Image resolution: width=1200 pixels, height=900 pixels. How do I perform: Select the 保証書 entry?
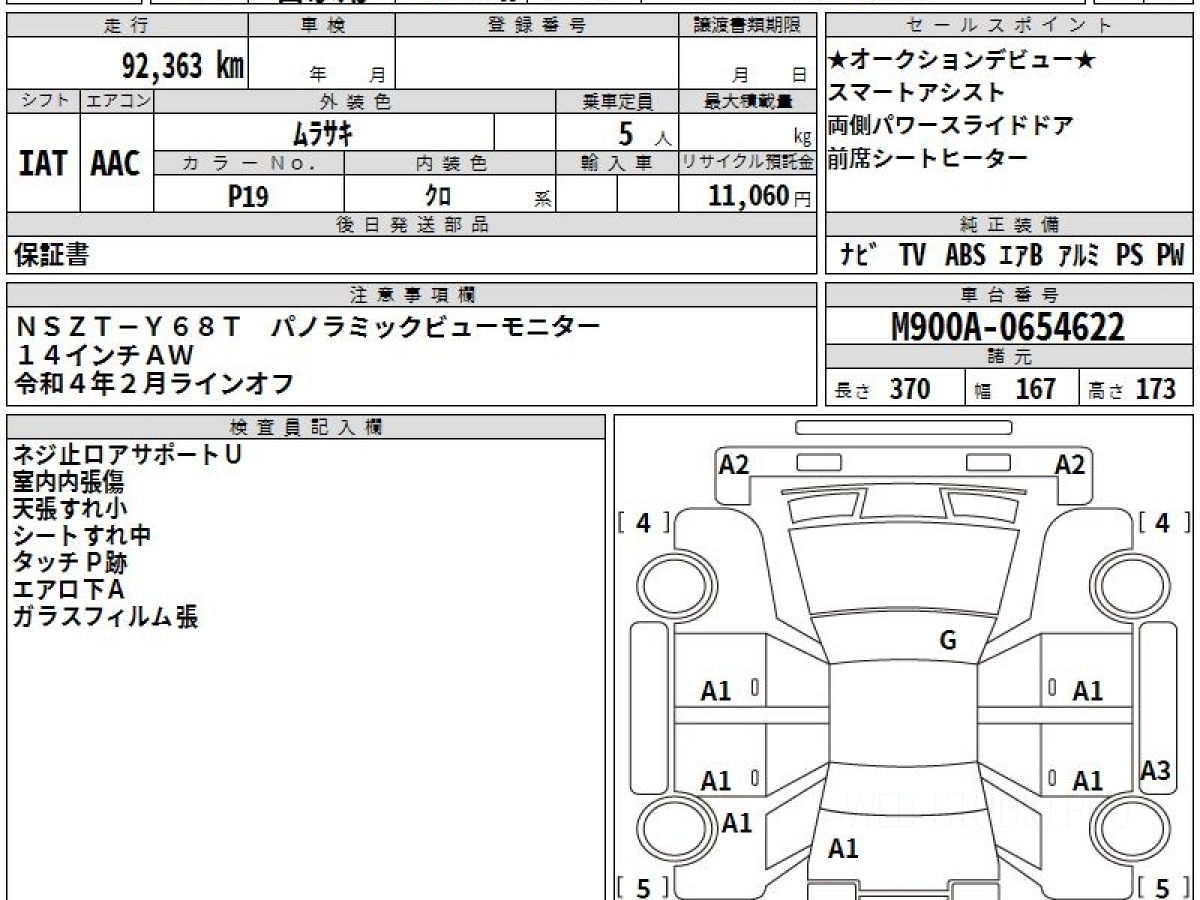tap(51, 255)
